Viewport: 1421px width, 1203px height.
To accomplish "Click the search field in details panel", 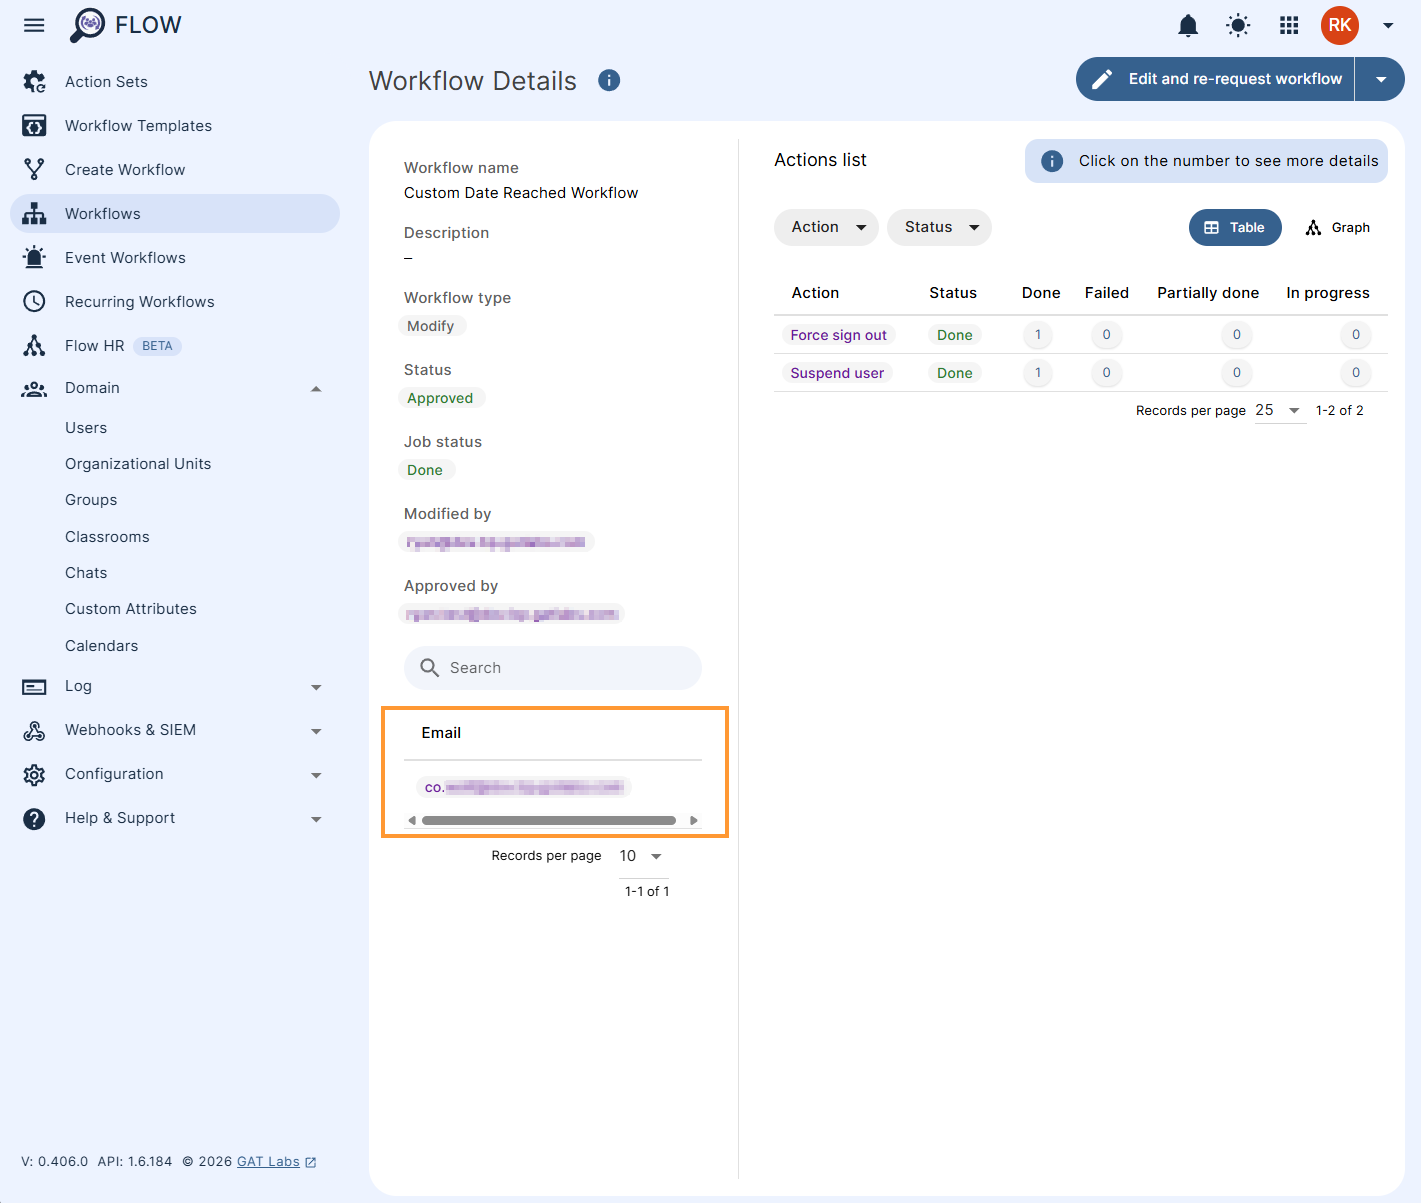I will [x=552, y=667].
